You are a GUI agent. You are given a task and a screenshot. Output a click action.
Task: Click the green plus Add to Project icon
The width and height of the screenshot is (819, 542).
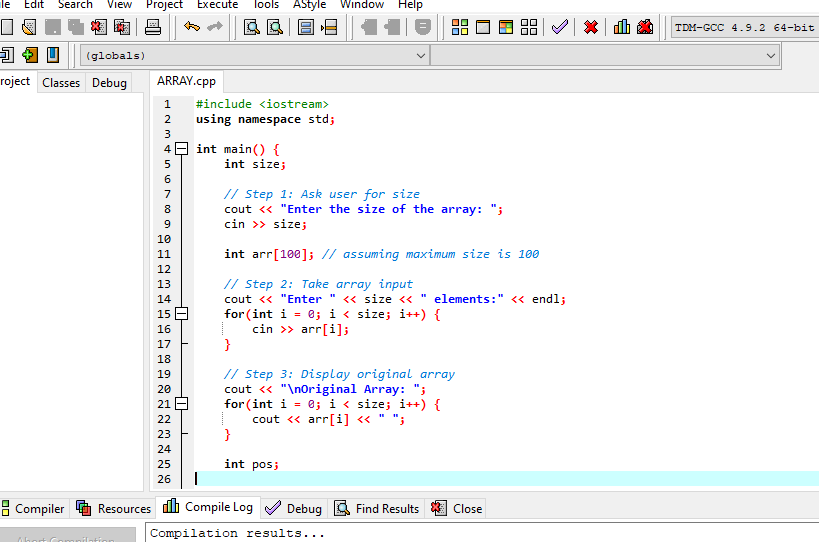[x=29, y=55]
